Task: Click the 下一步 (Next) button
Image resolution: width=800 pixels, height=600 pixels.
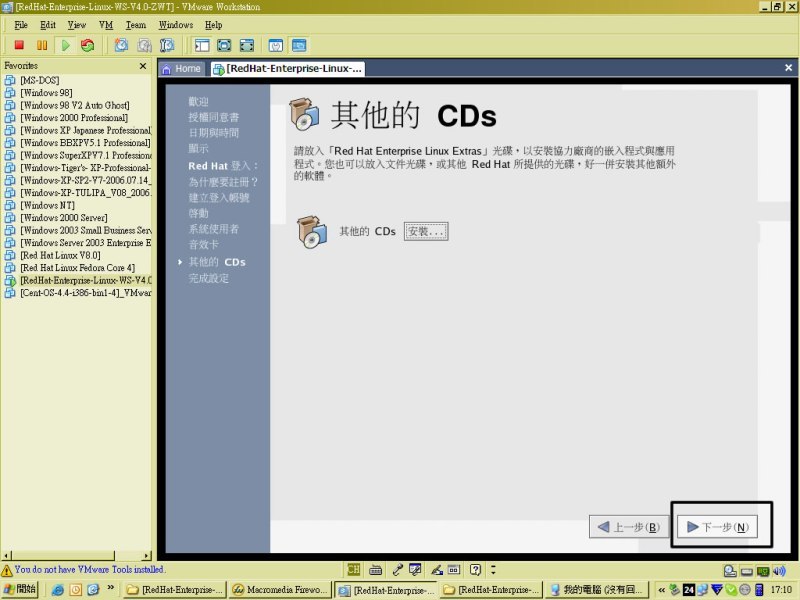Action: point(716,527)
